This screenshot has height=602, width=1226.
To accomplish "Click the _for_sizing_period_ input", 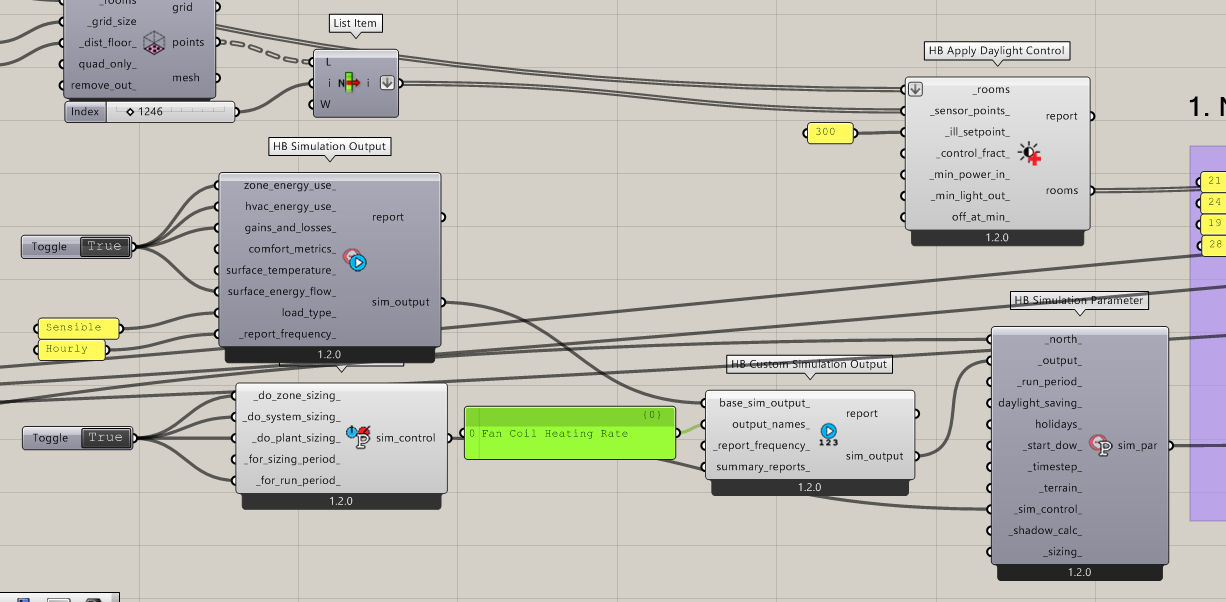I will (x=293, y=459).
